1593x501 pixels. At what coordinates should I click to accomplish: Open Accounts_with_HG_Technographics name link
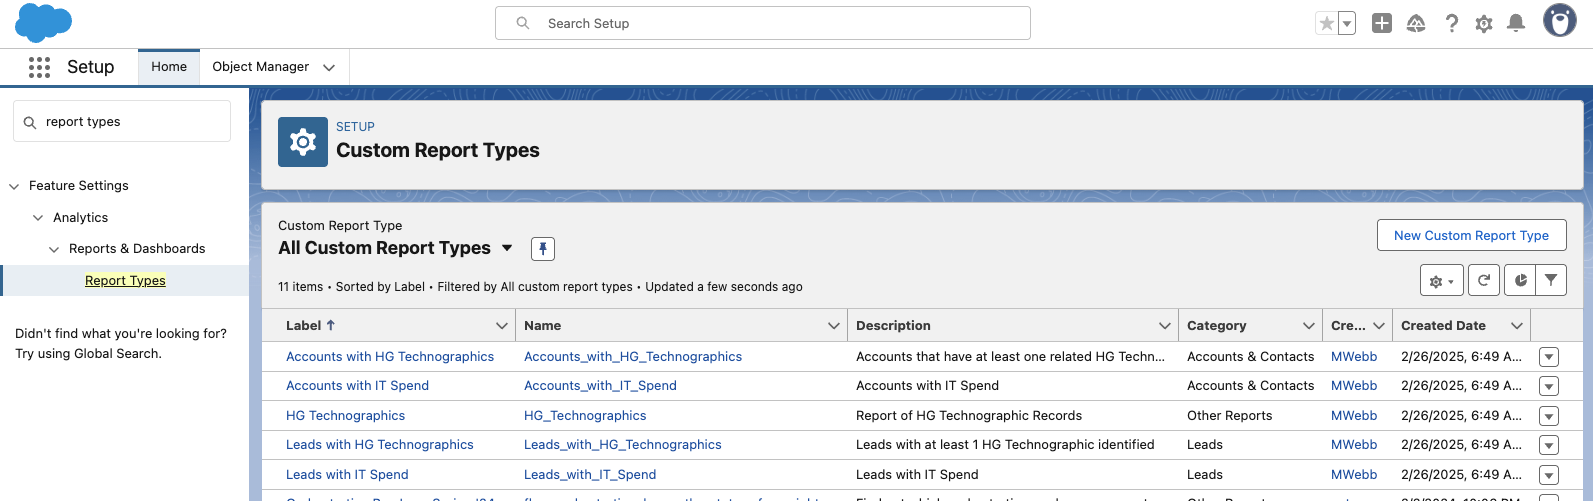coord(633,357)
